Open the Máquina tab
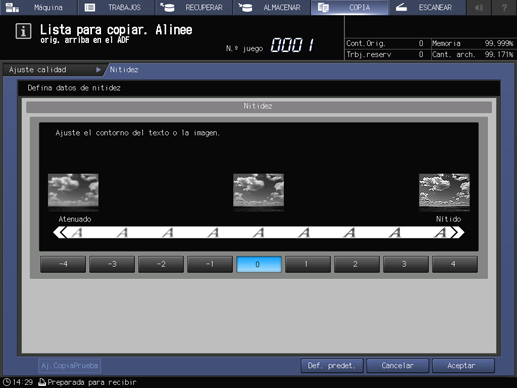Screen dimensions: 517x388 click(x=38, y=7)
